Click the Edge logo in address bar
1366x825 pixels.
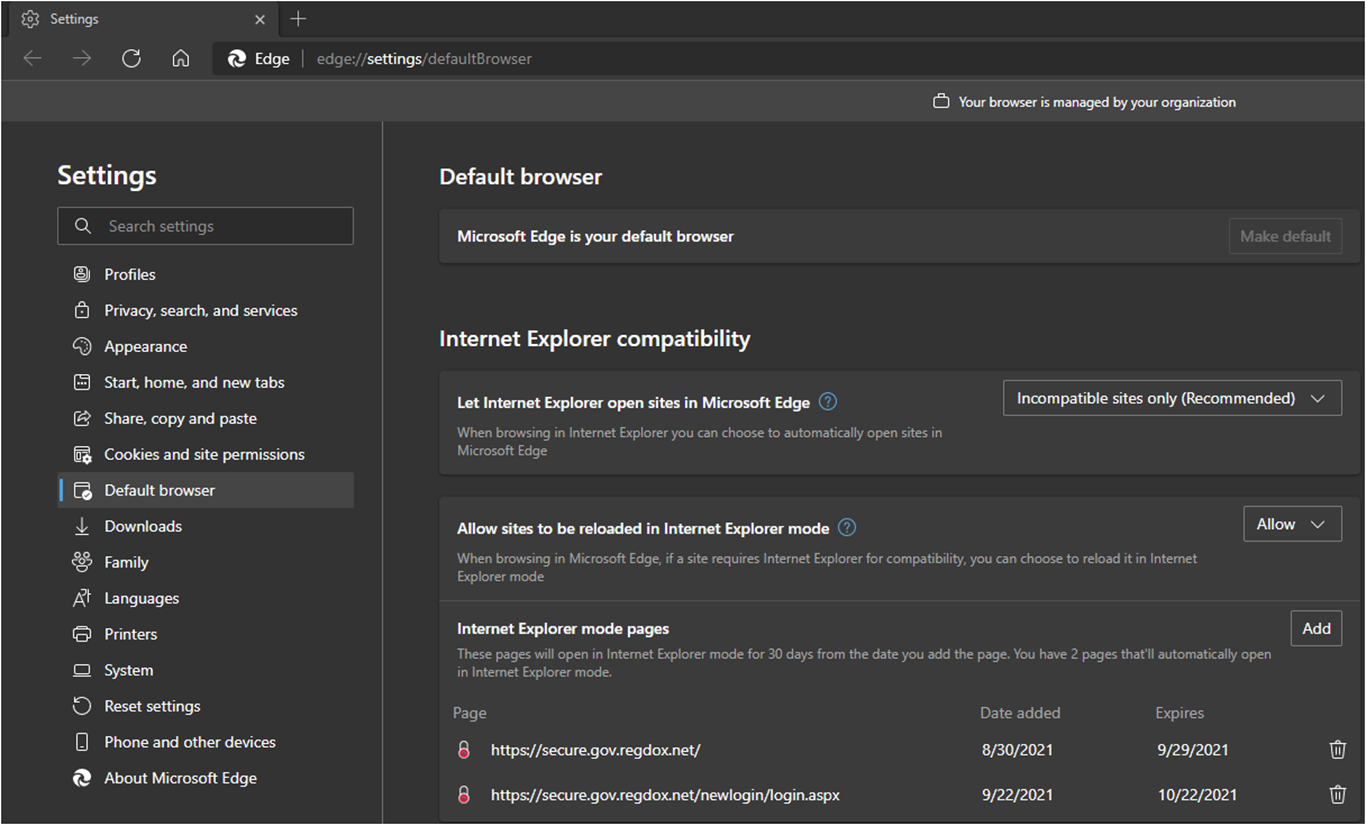point(237,59)
